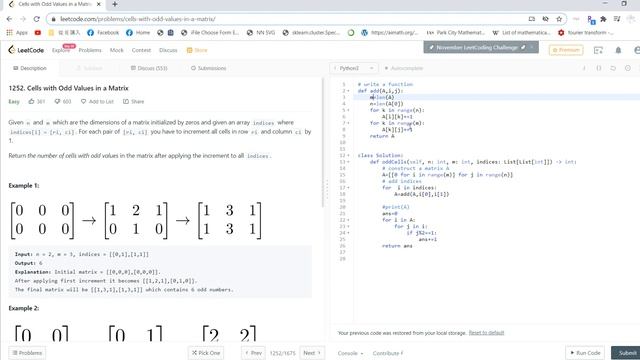This screenshot has width=640, height=360.
Task: Reset code using the editor revert icon
Action: pos(613,68)
